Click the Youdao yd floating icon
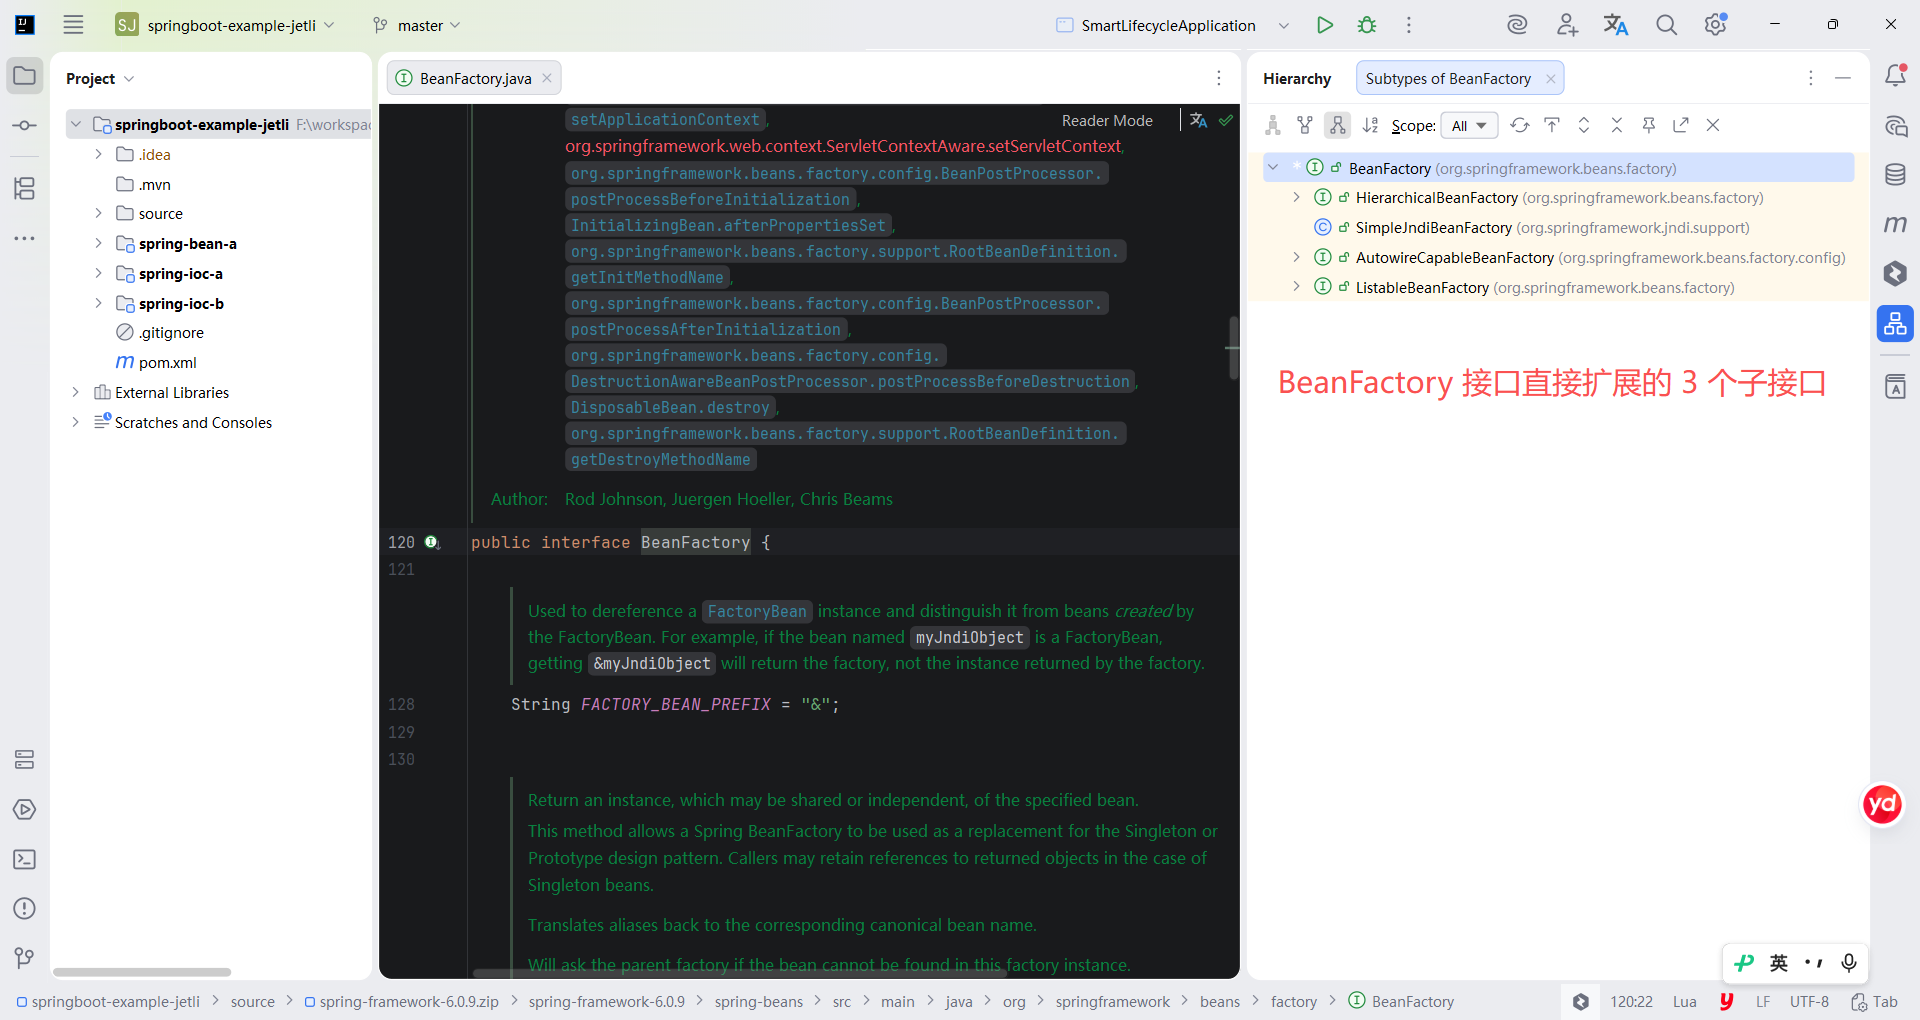The height and width of the screenshot is (1020, 1920). [x=1882, y=804]
